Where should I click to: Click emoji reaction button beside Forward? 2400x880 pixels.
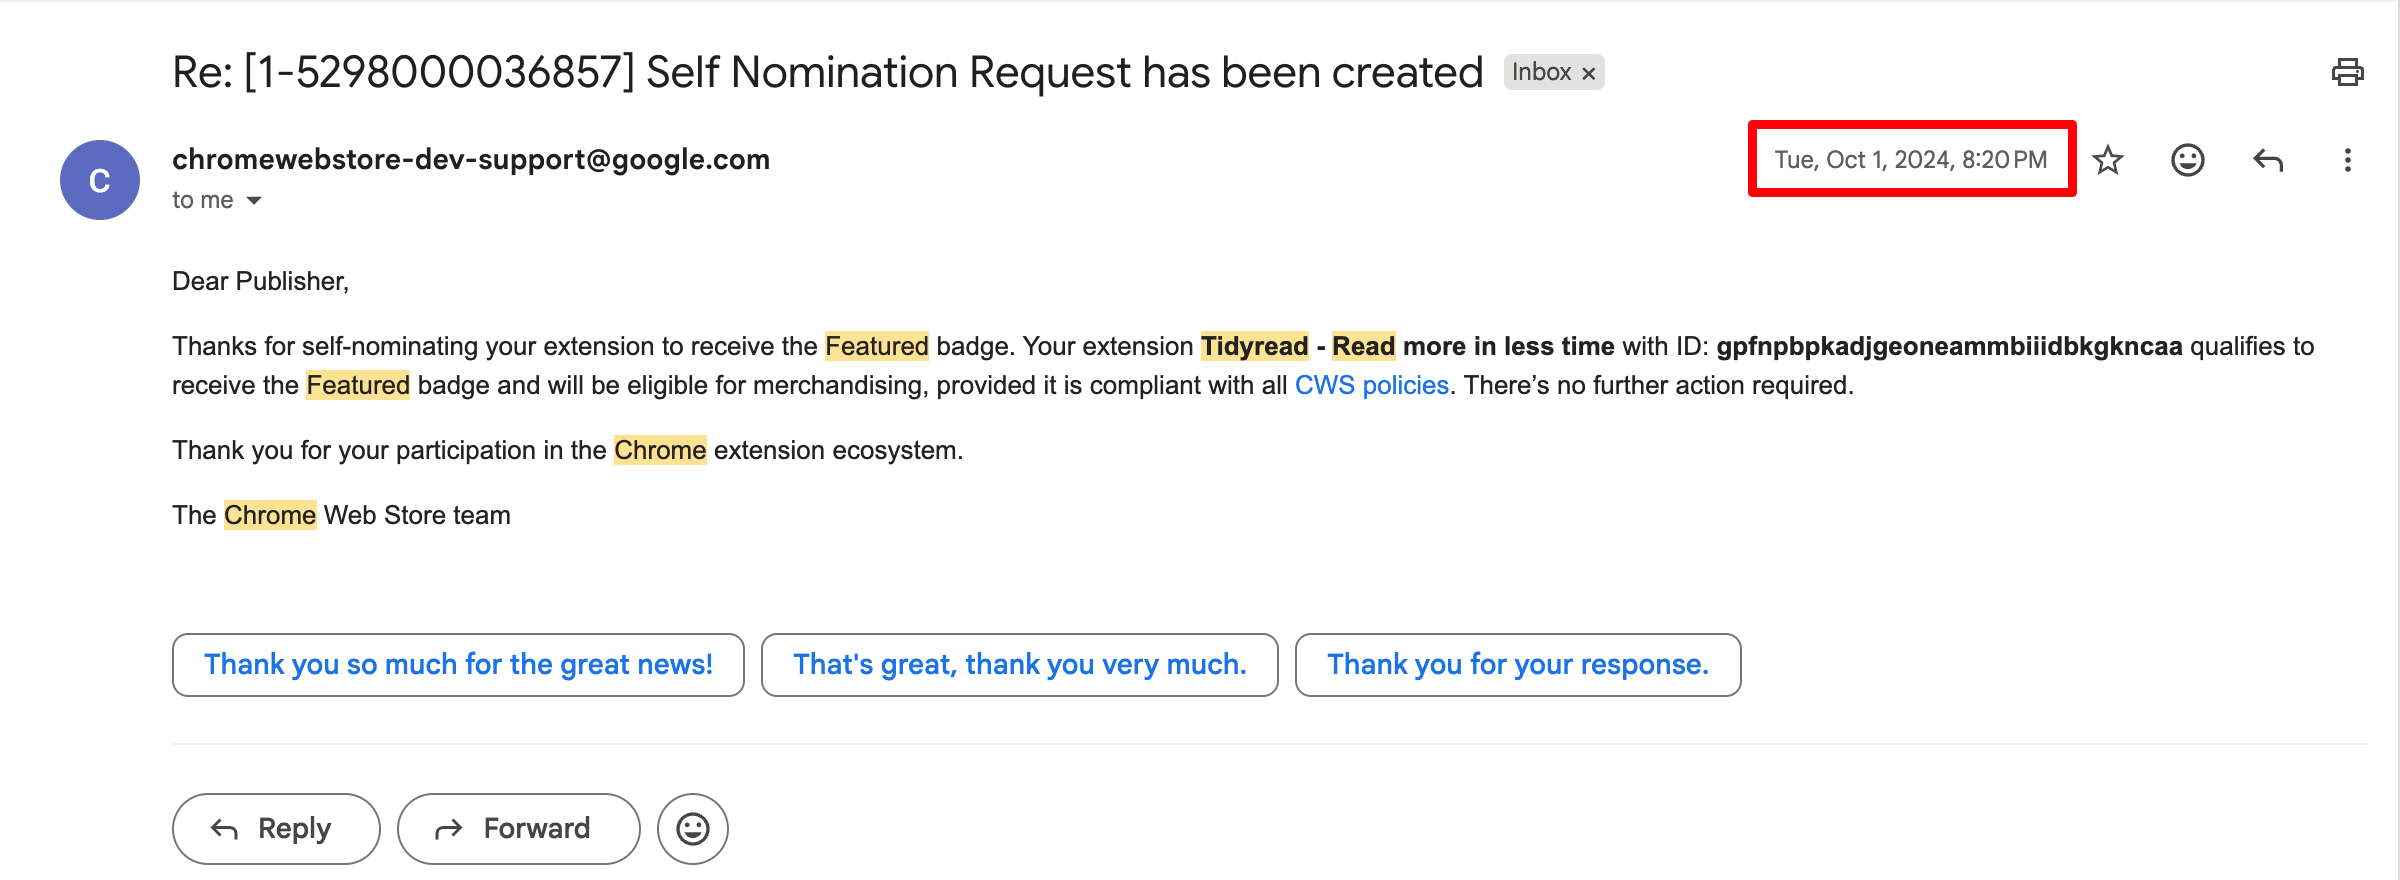(x=693, y=829)
